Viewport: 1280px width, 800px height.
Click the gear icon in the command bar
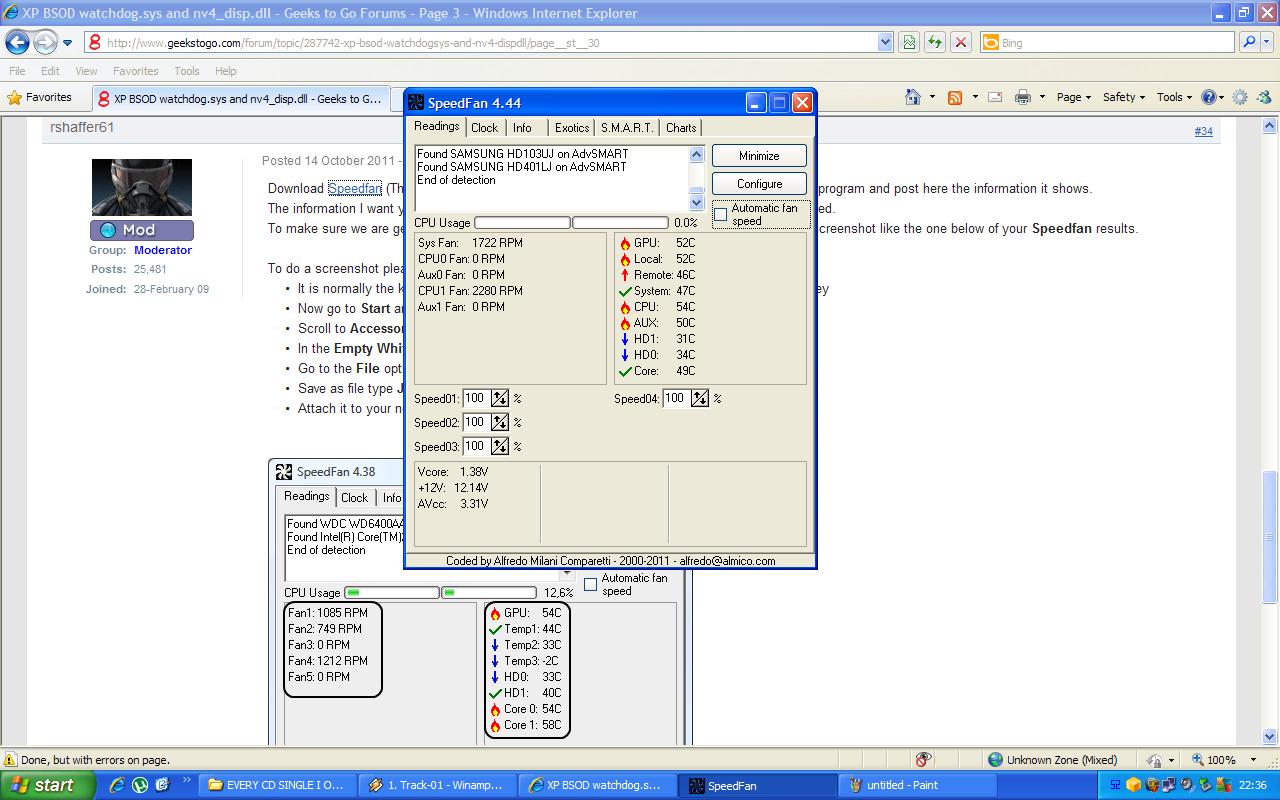coord(1240,97)
